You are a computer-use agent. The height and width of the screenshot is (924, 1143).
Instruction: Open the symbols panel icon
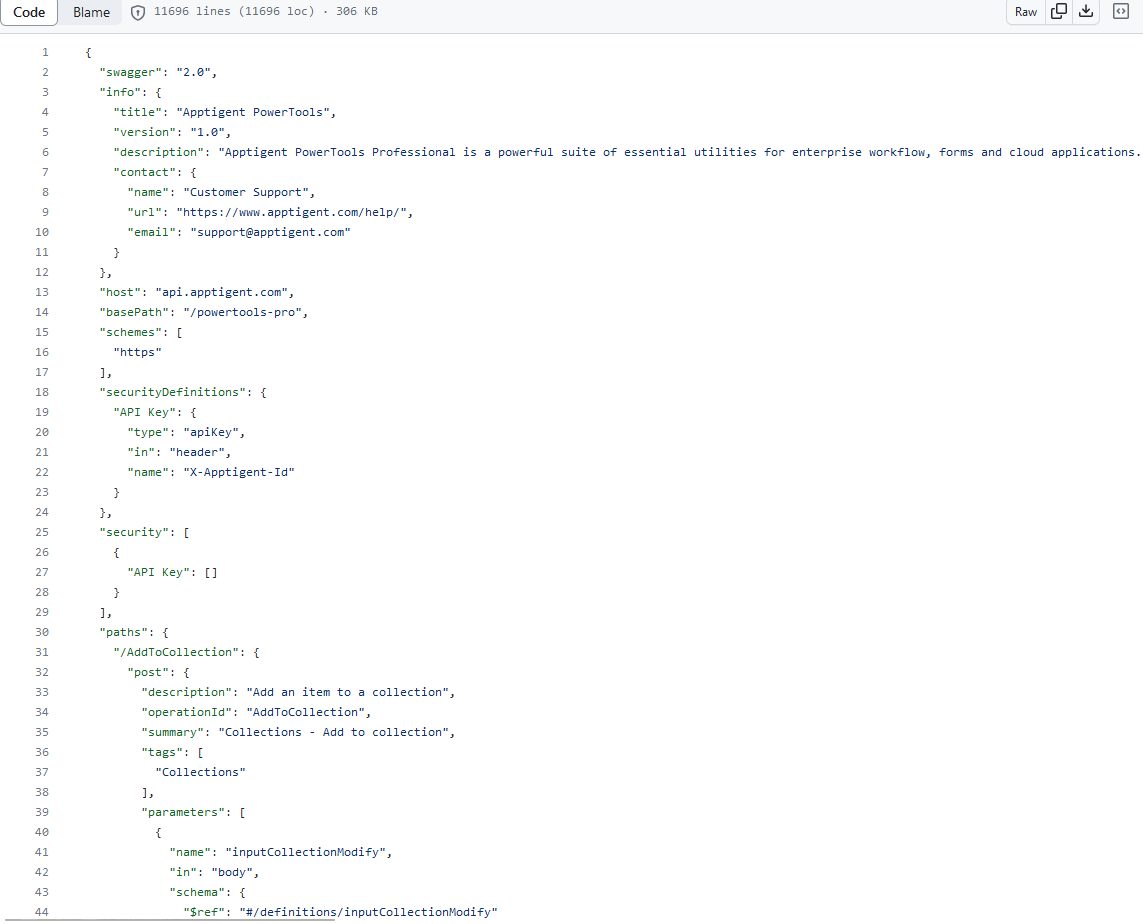pyautogui.click(x=1120, y=12)
